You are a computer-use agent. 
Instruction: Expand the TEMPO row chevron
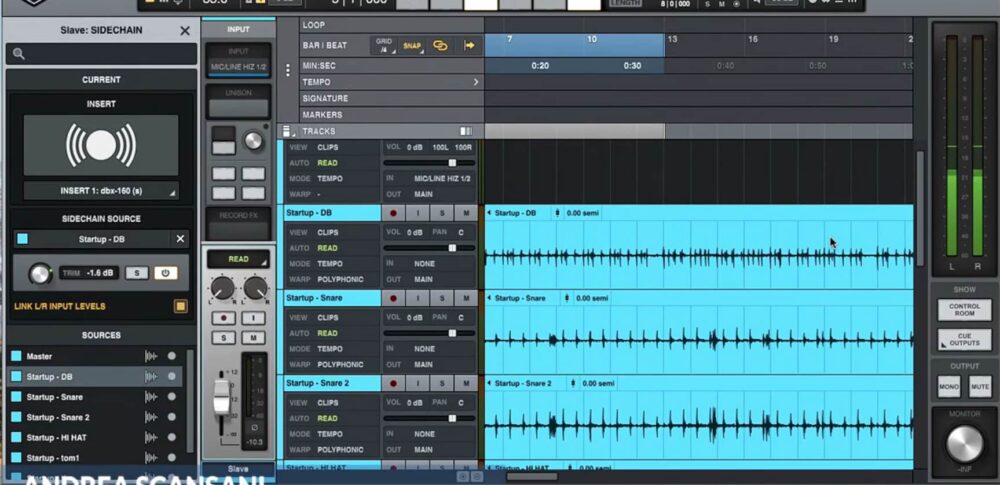click(476, 82)
